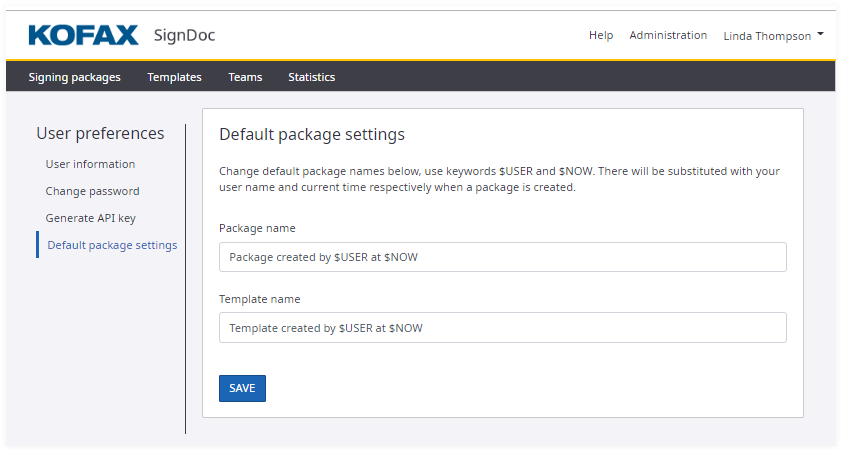Click the Kofax logo
The image size is (842, 452).
tap(83, 36)
